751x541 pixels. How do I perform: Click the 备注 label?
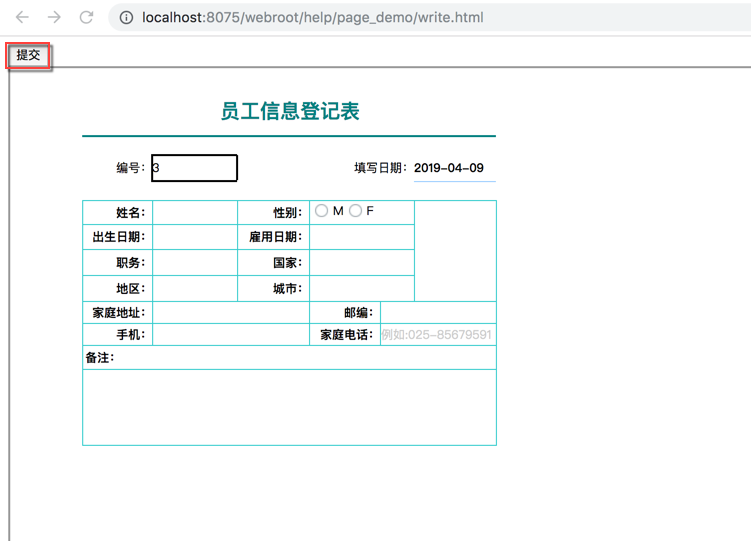100,358
